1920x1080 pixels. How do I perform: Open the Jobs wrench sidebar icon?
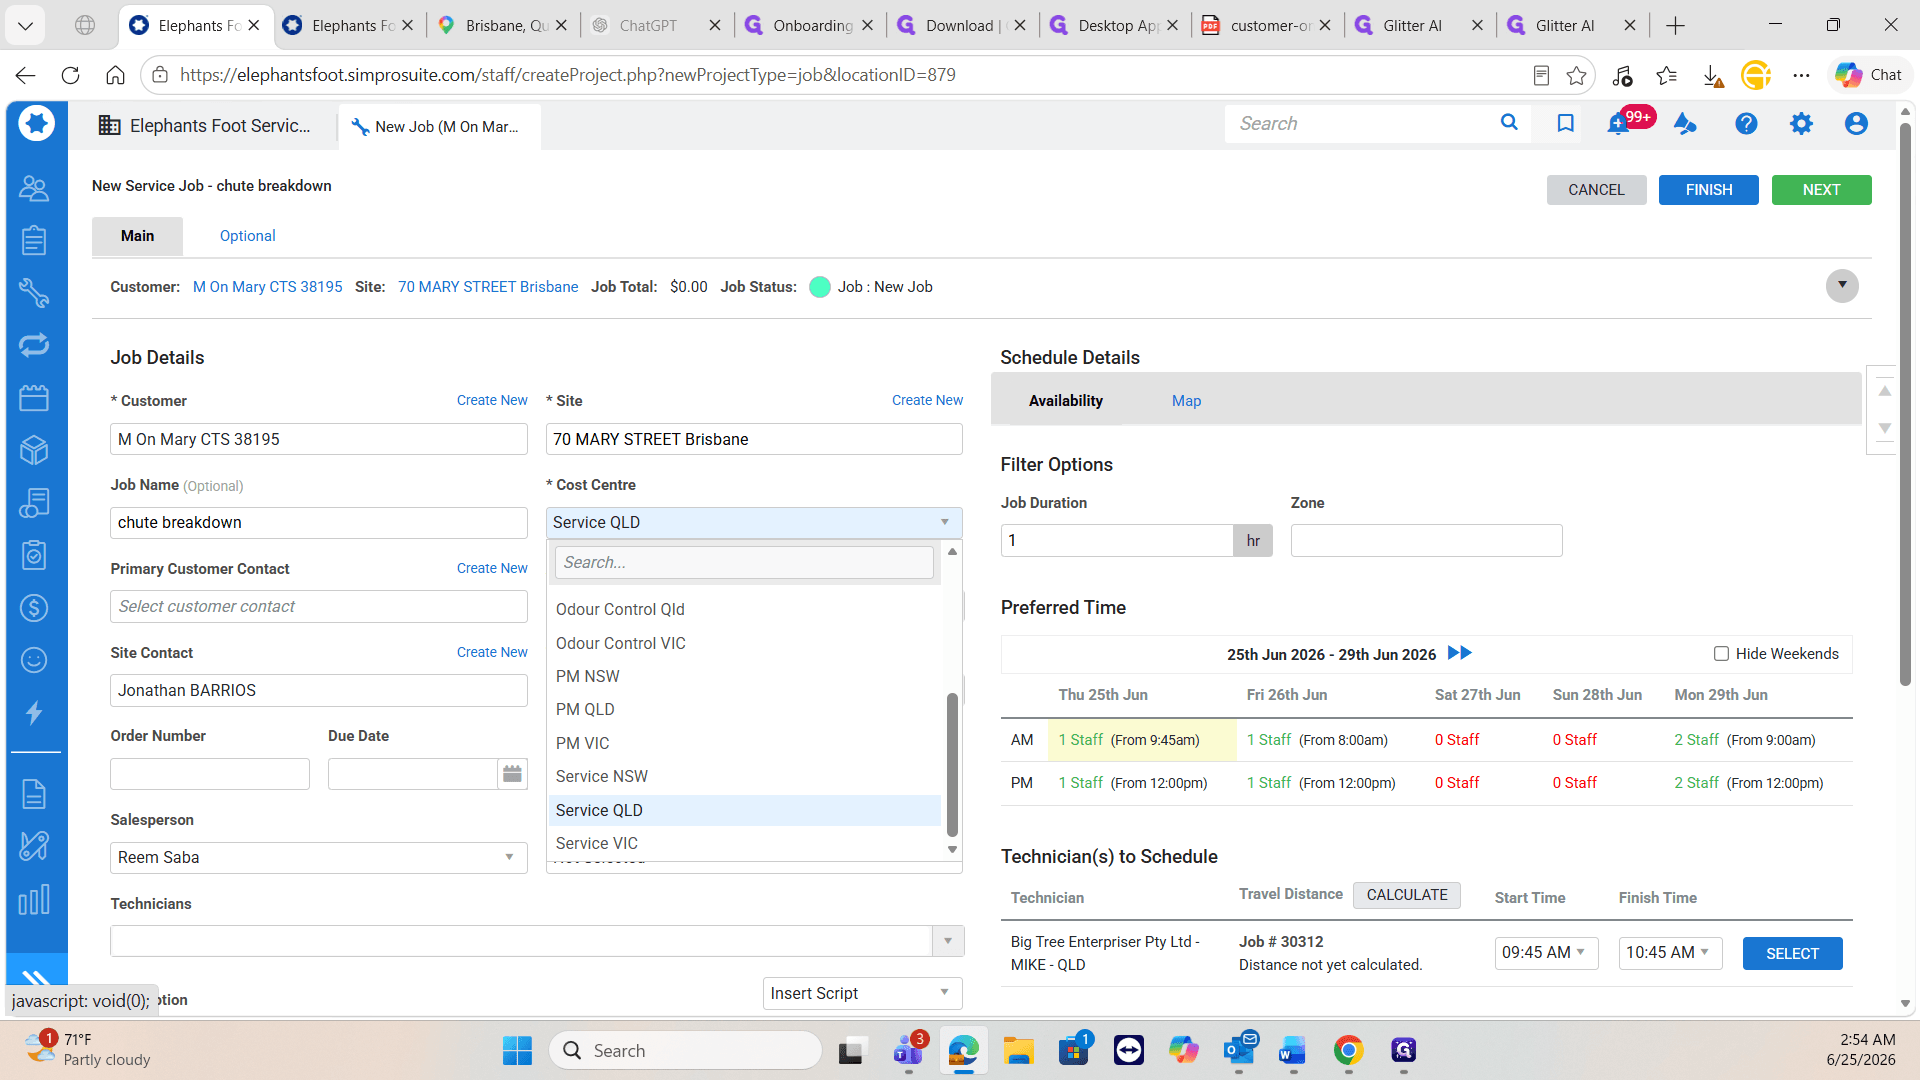pos(34,293)
